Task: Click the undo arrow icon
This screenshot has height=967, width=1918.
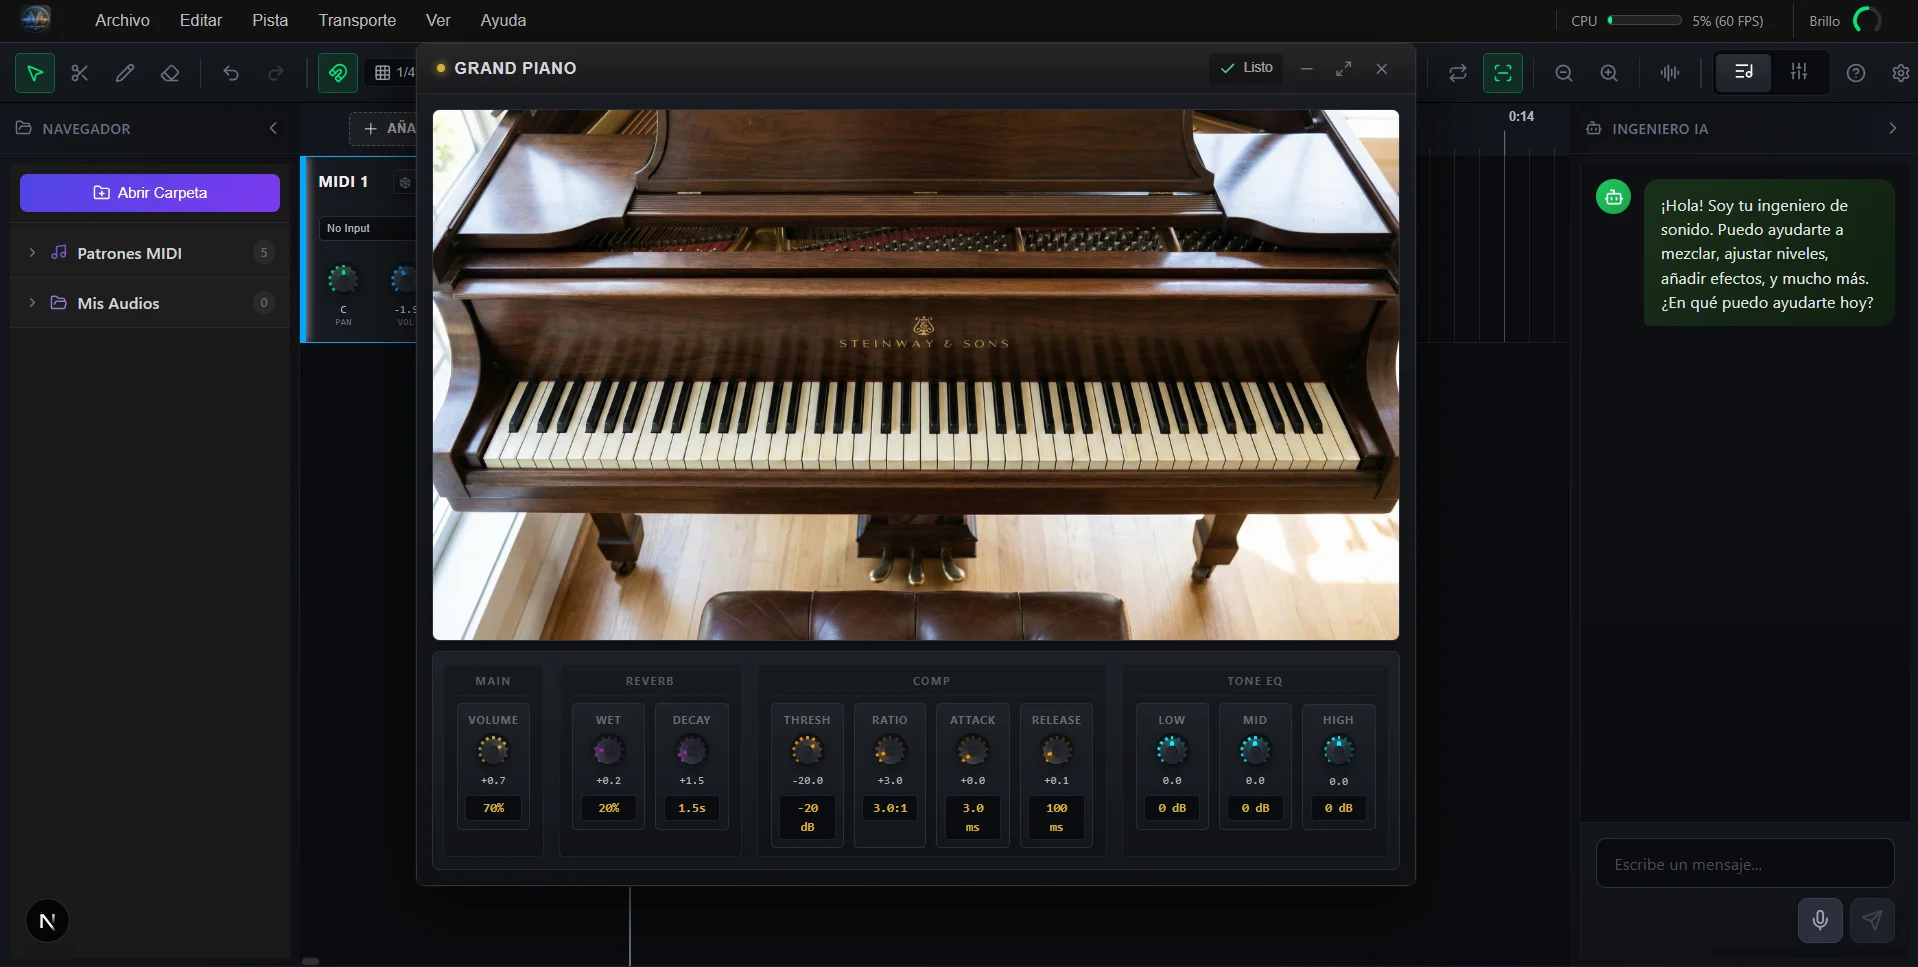Action: (231, 73)
